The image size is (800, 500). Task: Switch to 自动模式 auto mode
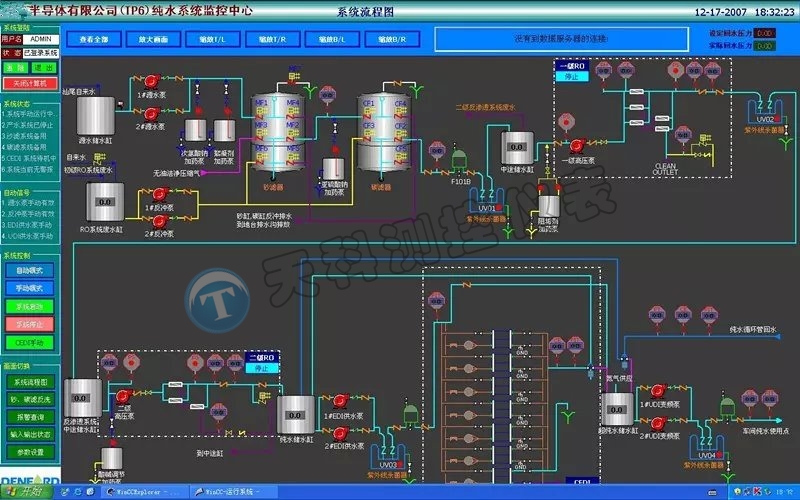30,271
